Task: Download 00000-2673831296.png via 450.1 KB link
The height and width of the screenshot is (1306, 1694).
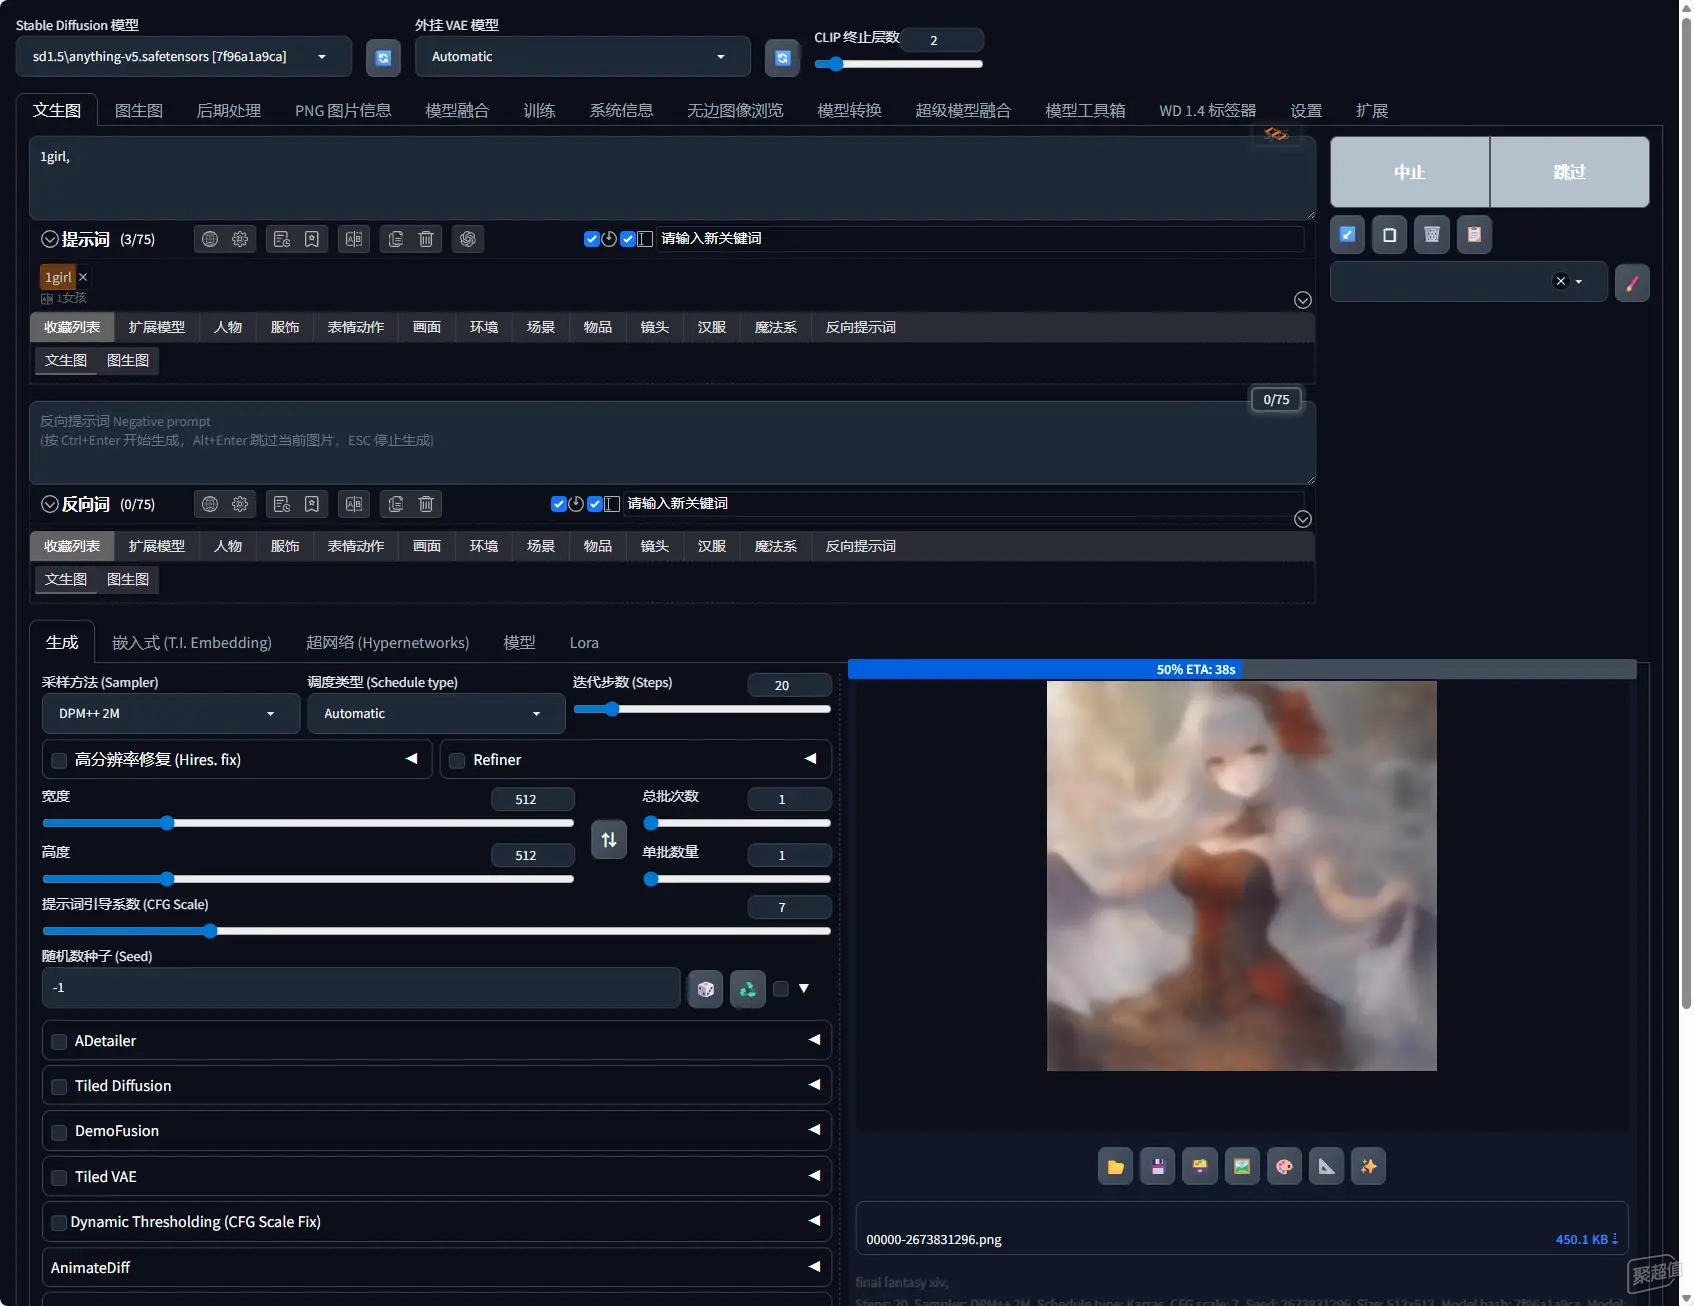Action: point(1586,1240)
